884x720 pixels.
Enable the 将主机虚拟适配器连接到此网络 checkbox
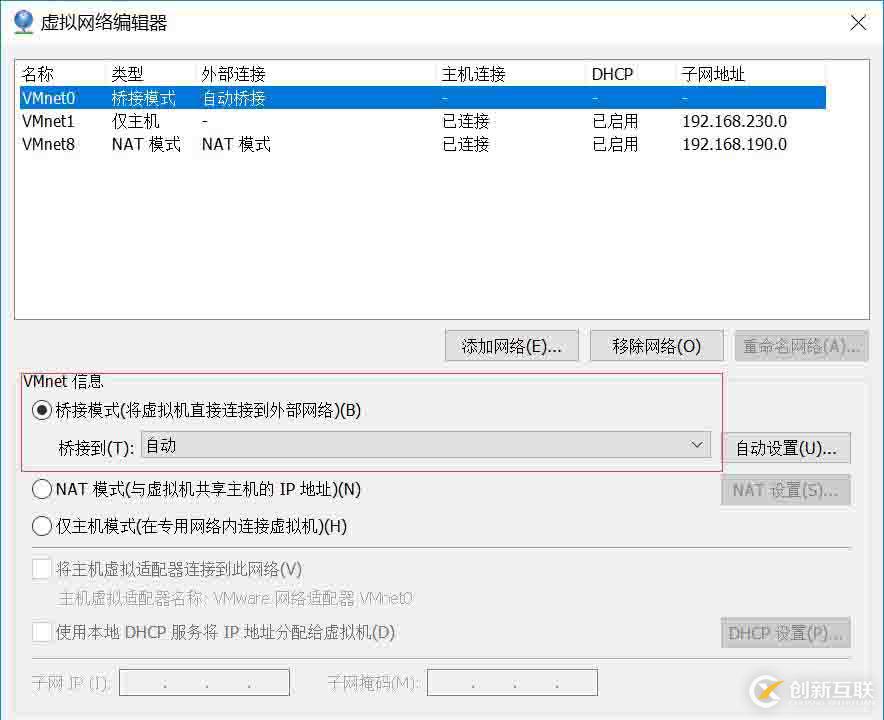pos(41,568)
